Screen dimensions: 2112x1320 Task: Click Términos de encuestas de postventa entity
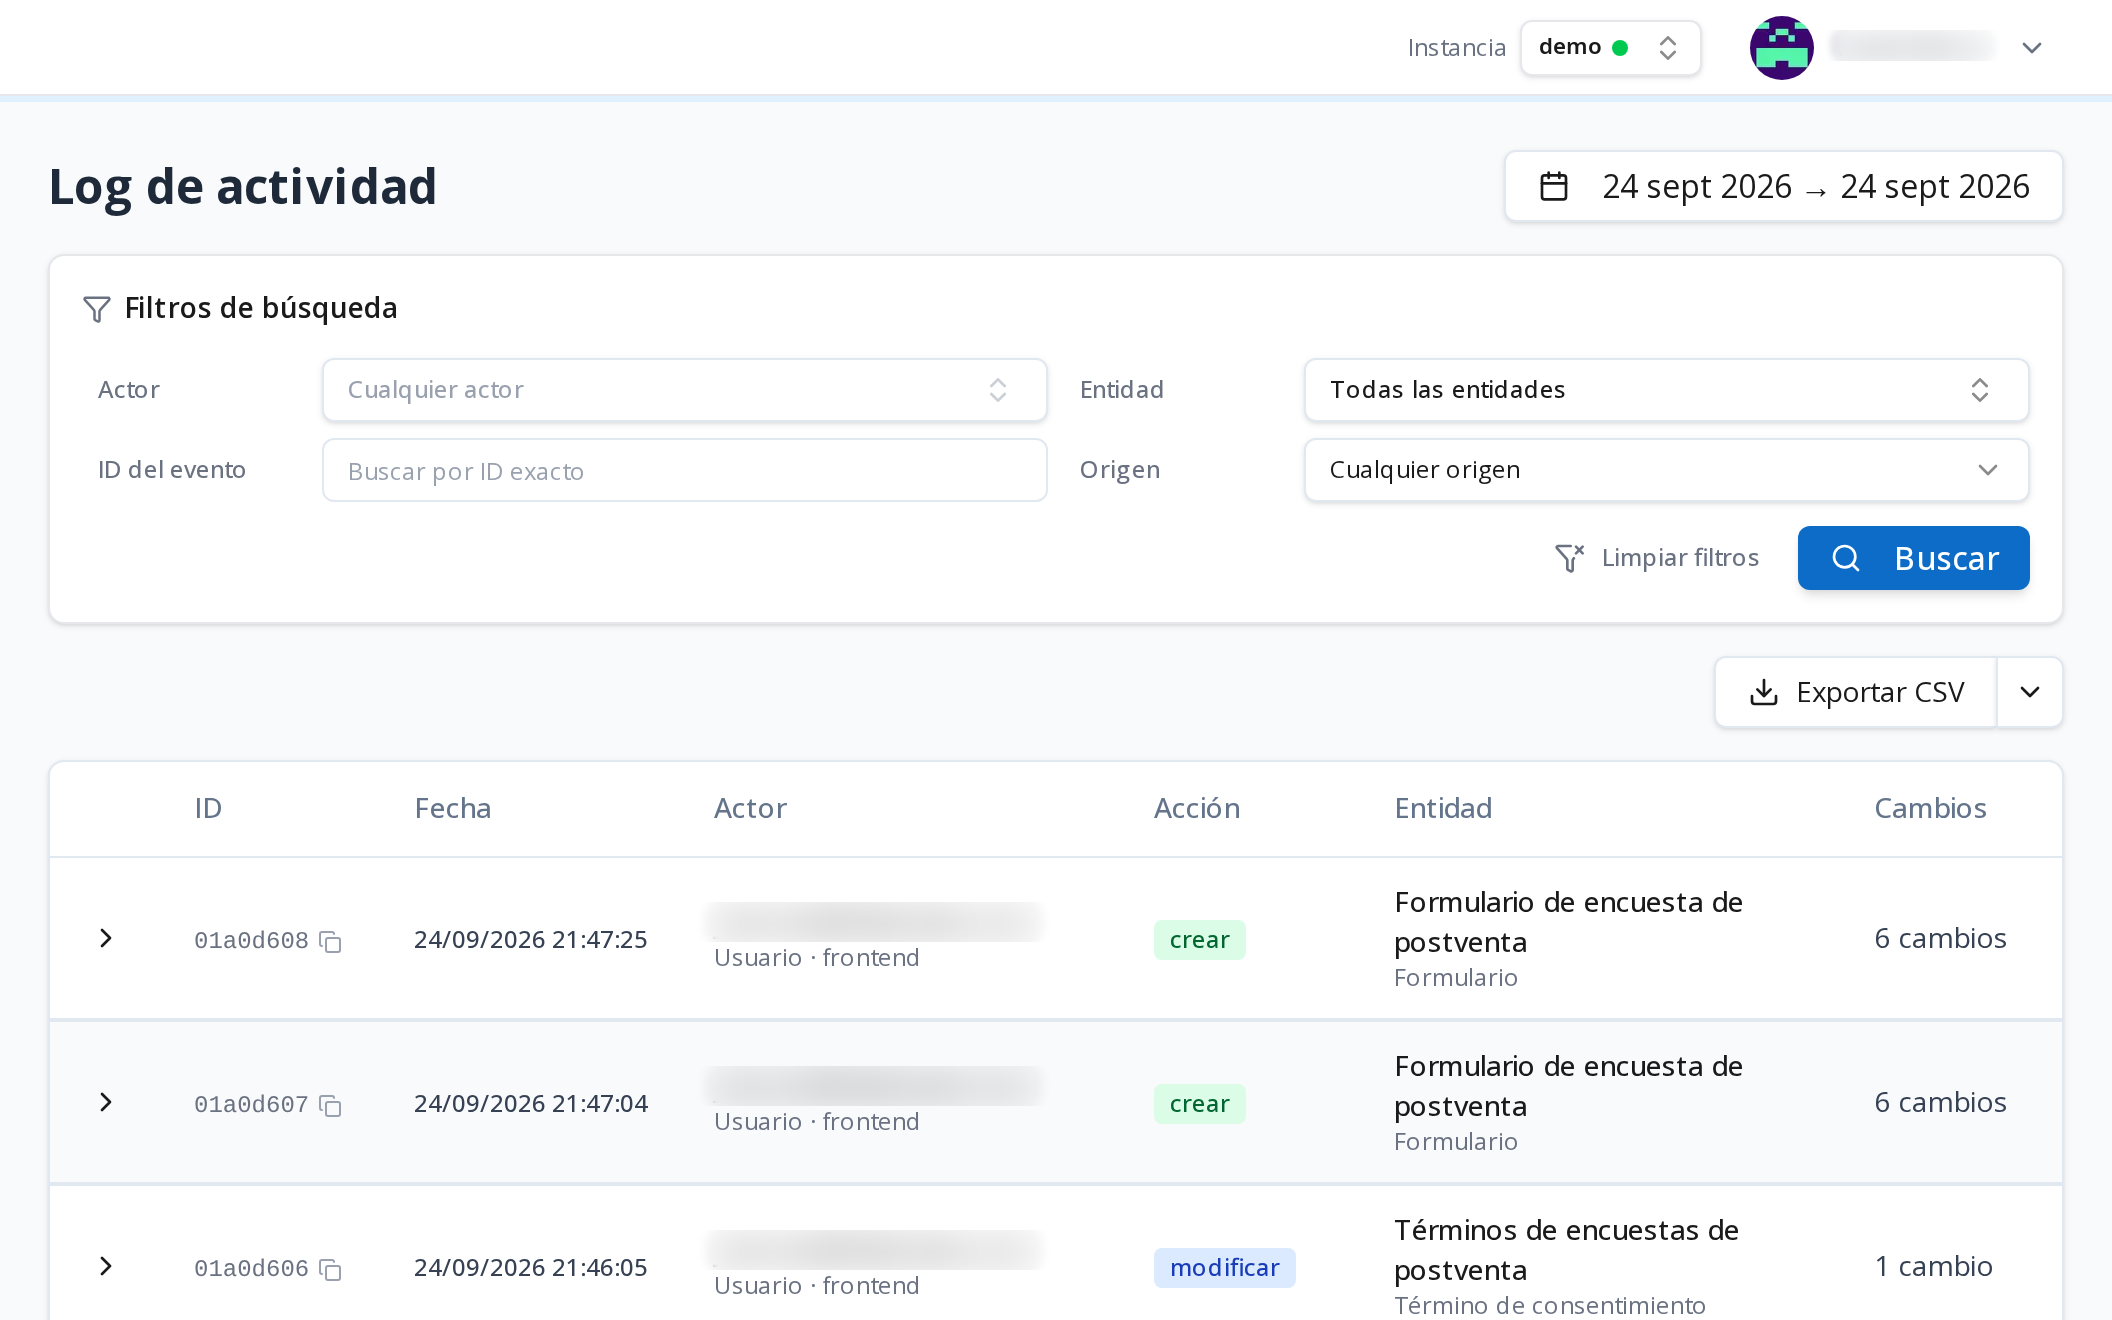[1566, 1250]
